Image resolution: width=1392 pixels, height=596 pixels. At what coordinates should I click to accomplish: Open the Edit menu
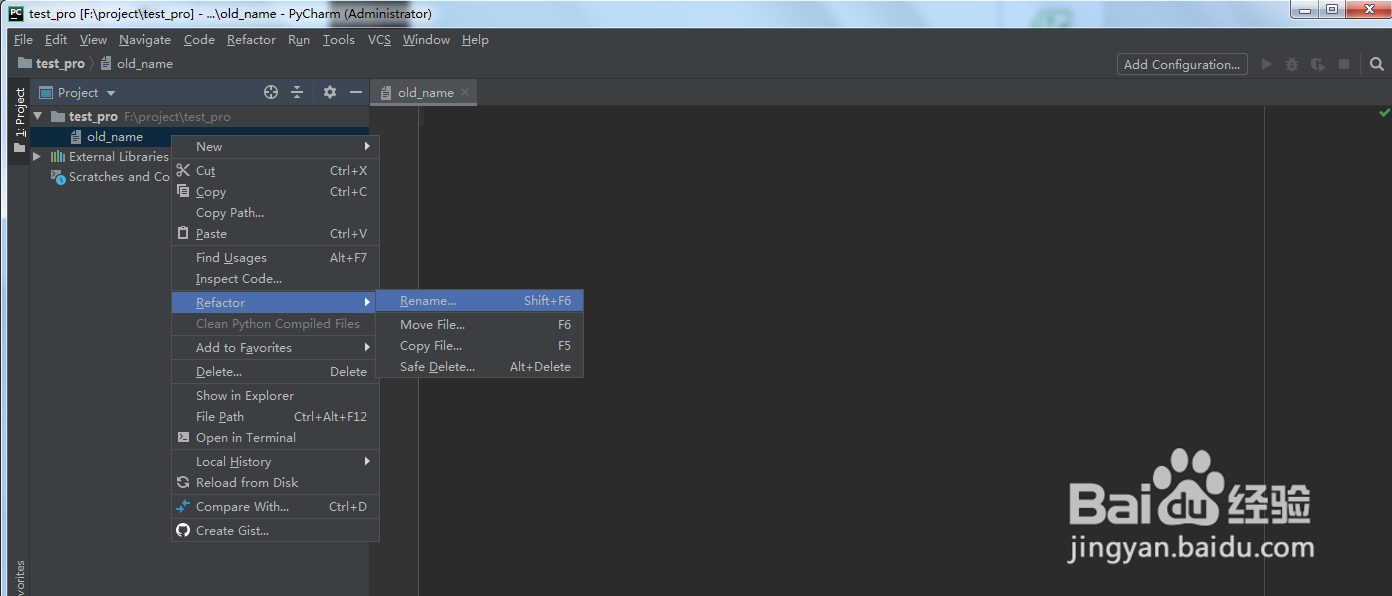[x=56, y=40]
